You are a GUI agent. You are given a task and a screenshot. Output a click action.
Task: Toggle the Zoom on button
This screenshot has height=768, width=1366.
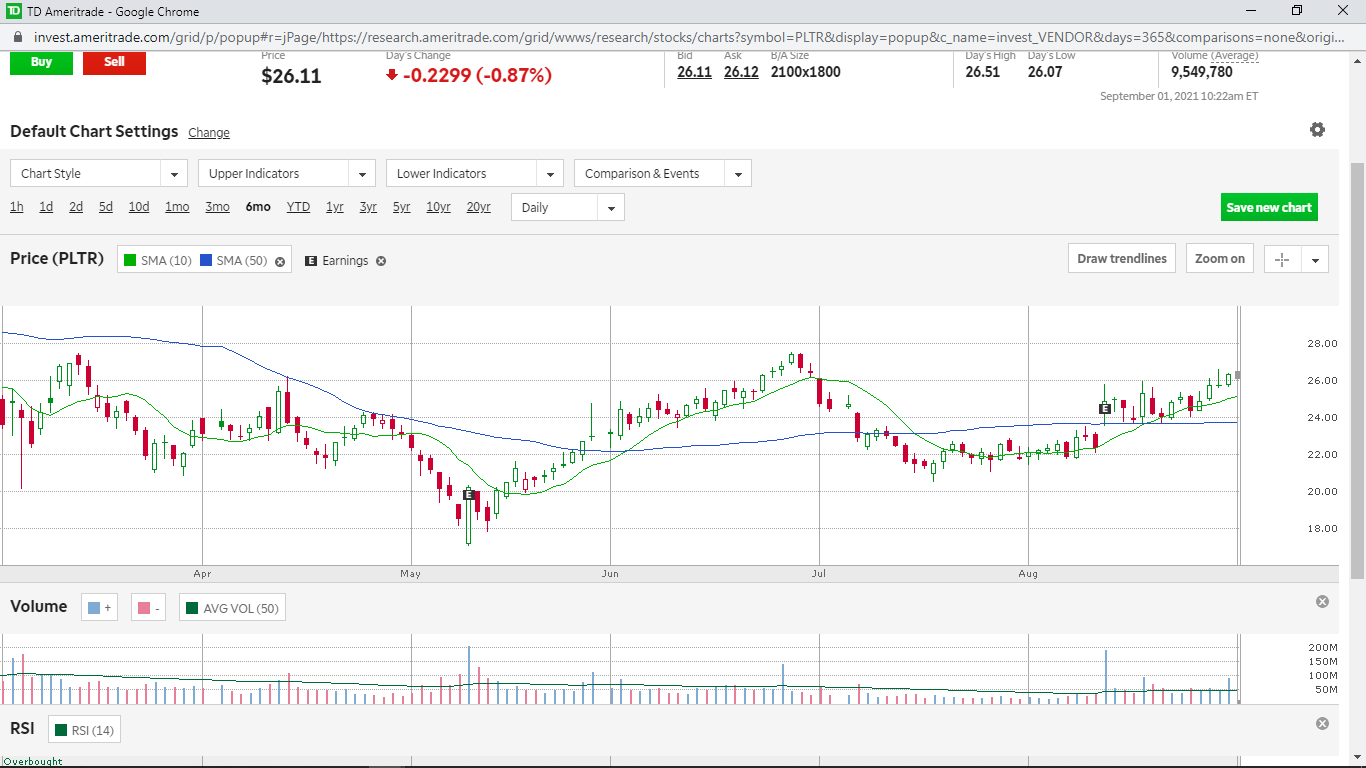pyautogui.click(x=1220, y=259)
